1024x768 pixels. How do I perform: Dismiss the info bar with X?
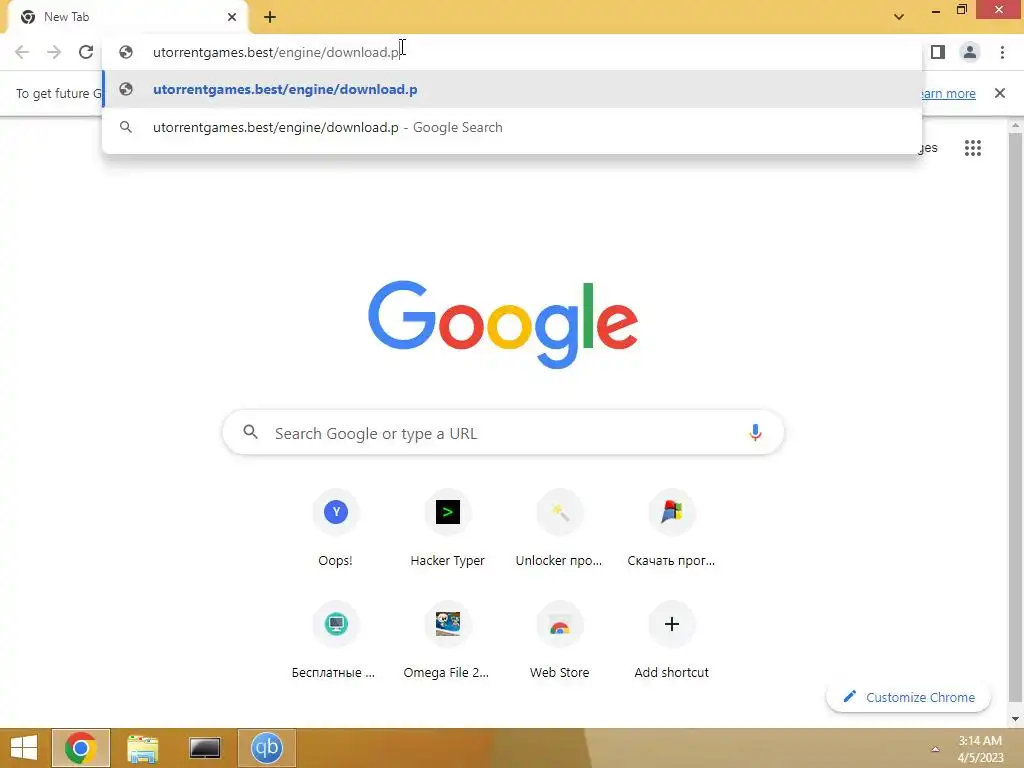[x=1000, y=93]
